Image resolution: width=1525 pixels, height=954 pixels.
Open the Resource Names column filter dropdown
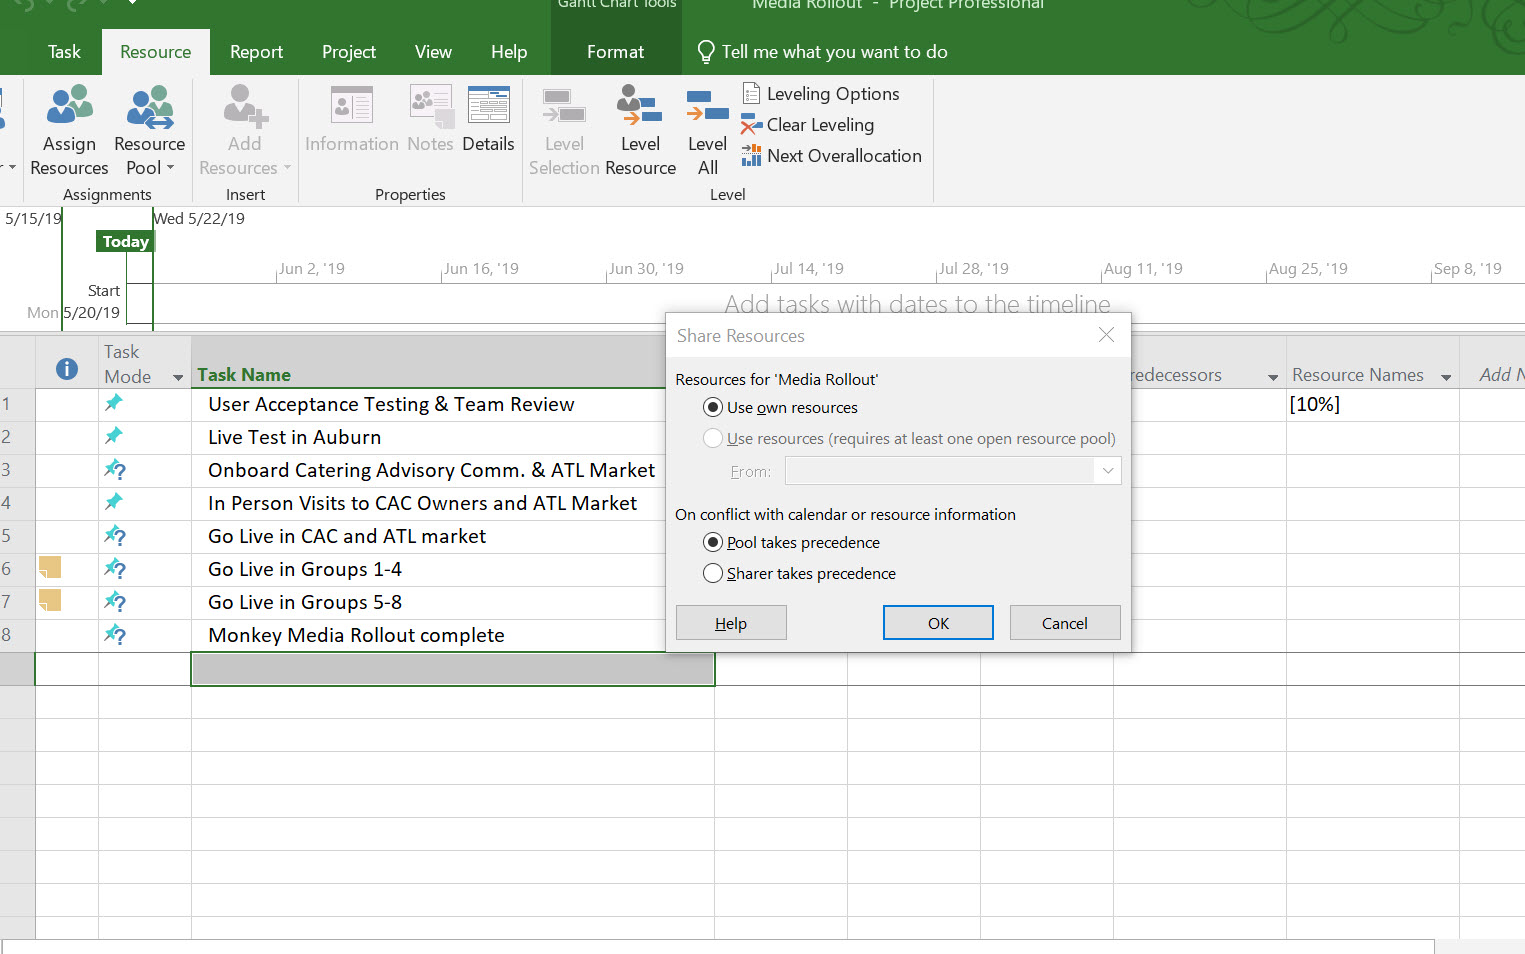(x=1446, y=377)
